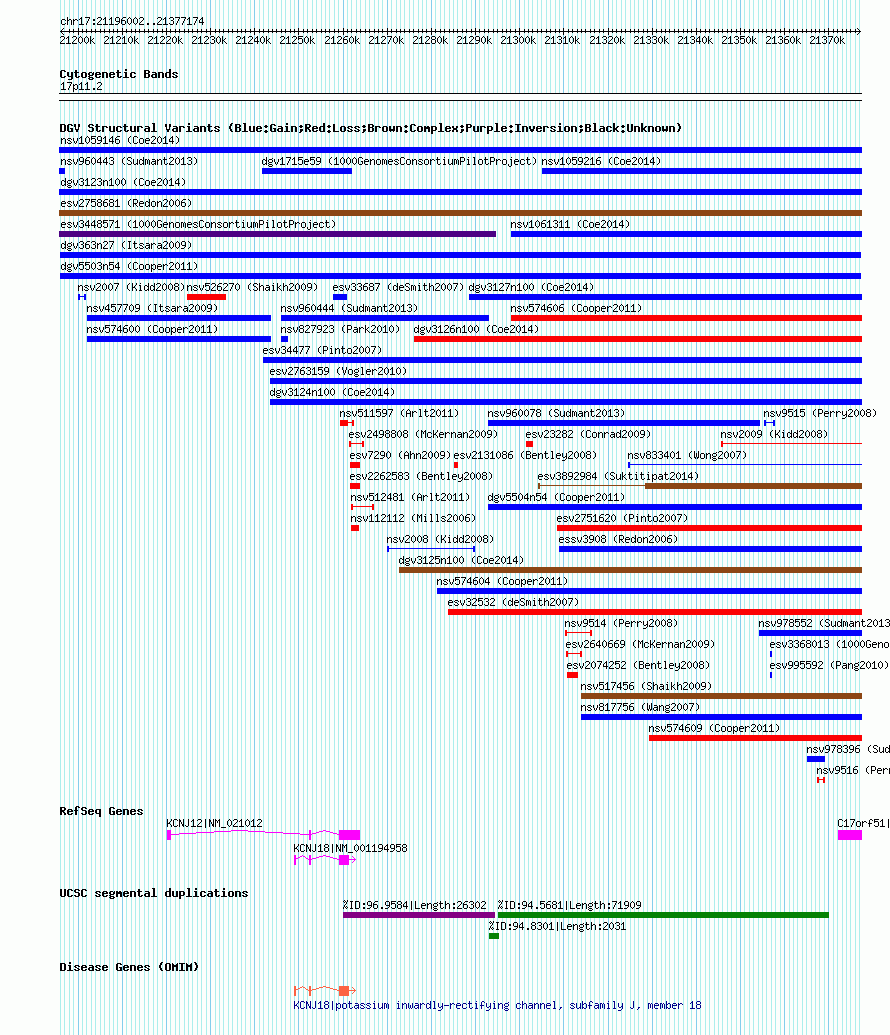Click the nsv1059216 (Coe2014) label

click(601, 161)
